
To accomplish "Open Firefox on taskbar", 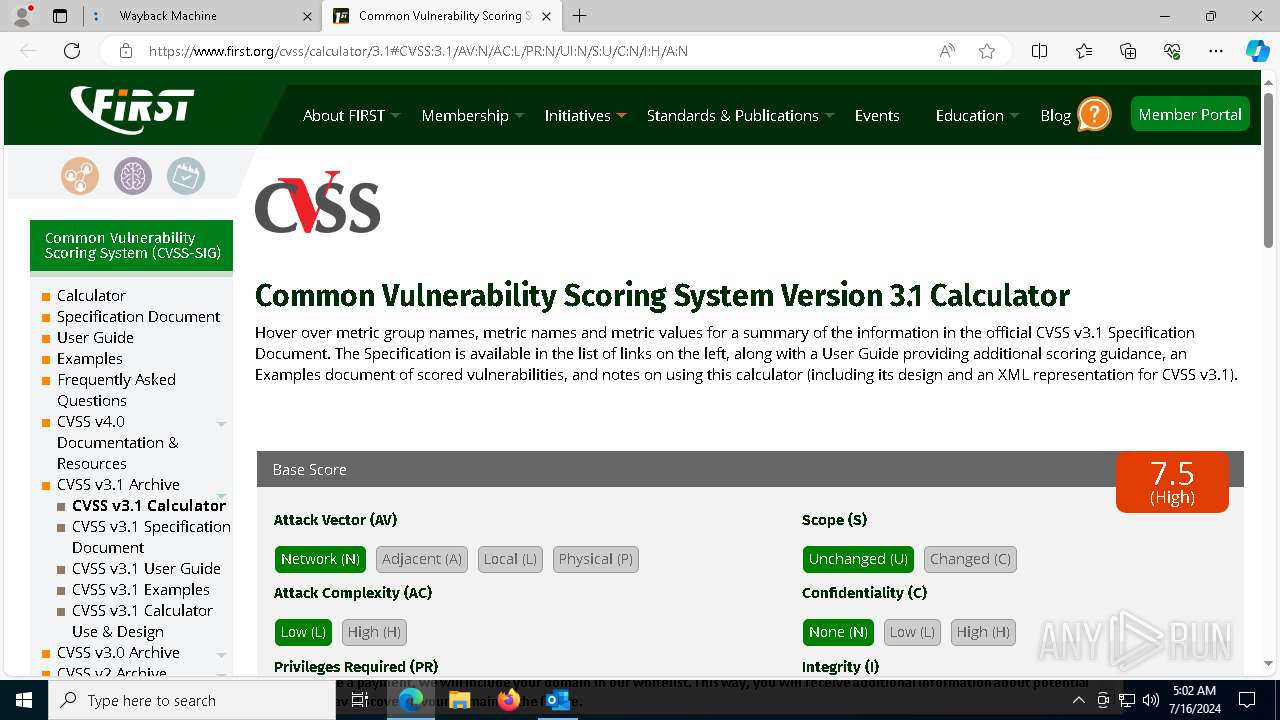I will point(508,700).
